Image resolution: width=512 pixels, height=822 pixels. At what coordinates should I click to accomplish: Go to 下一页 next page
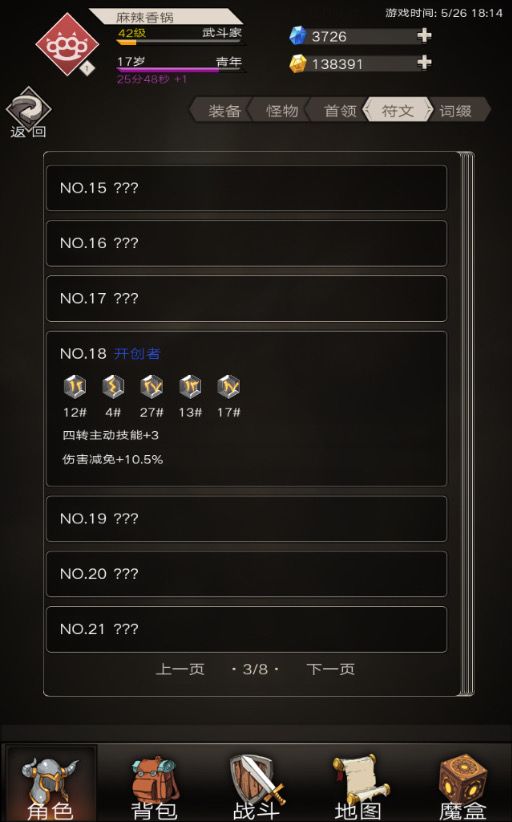click(x=331, y=669)
